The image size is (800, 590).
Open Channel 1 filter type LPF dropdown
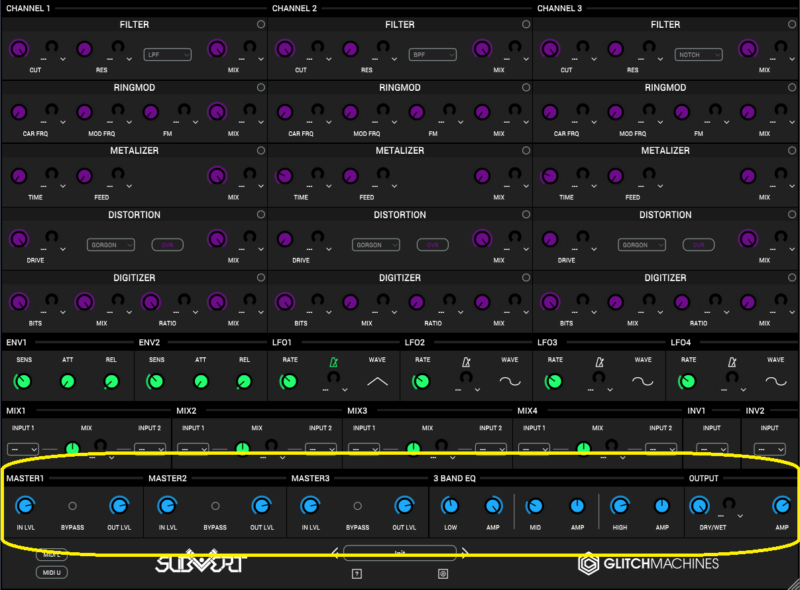tap(167, 54)
